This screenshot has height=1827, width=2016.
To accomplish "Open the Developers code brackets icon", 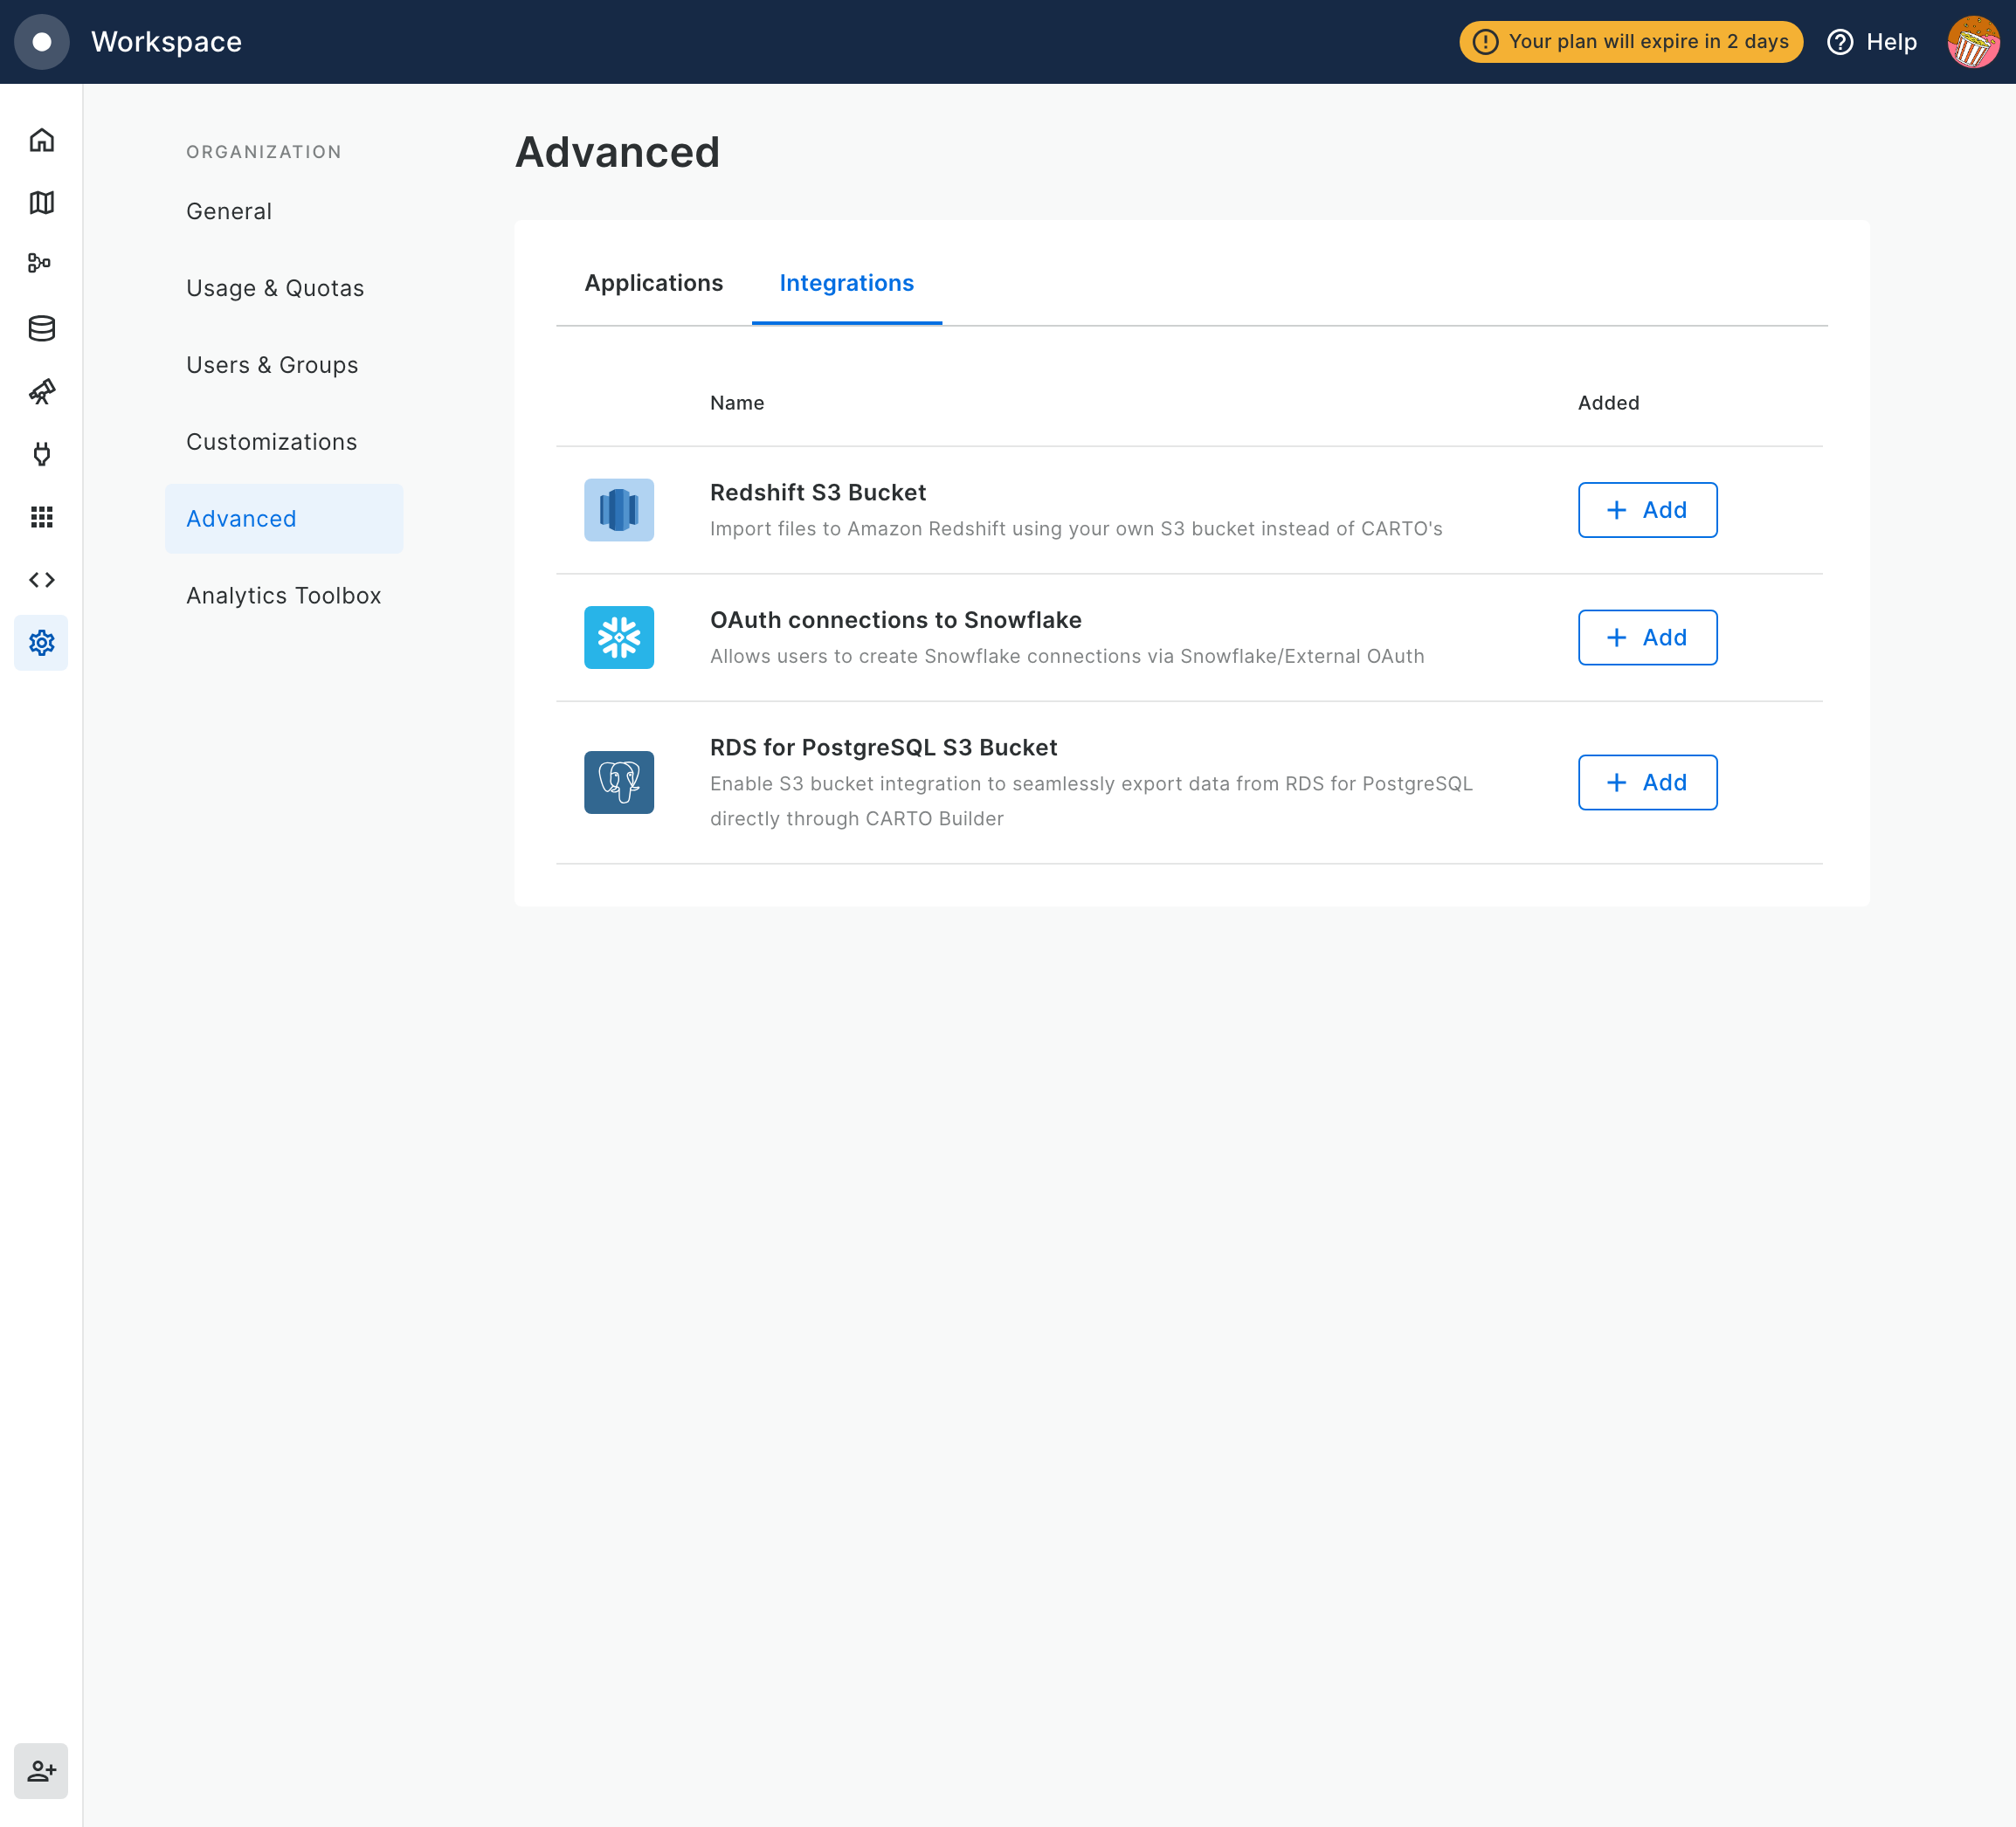I will pyautogui.click(x=41, y=580).
